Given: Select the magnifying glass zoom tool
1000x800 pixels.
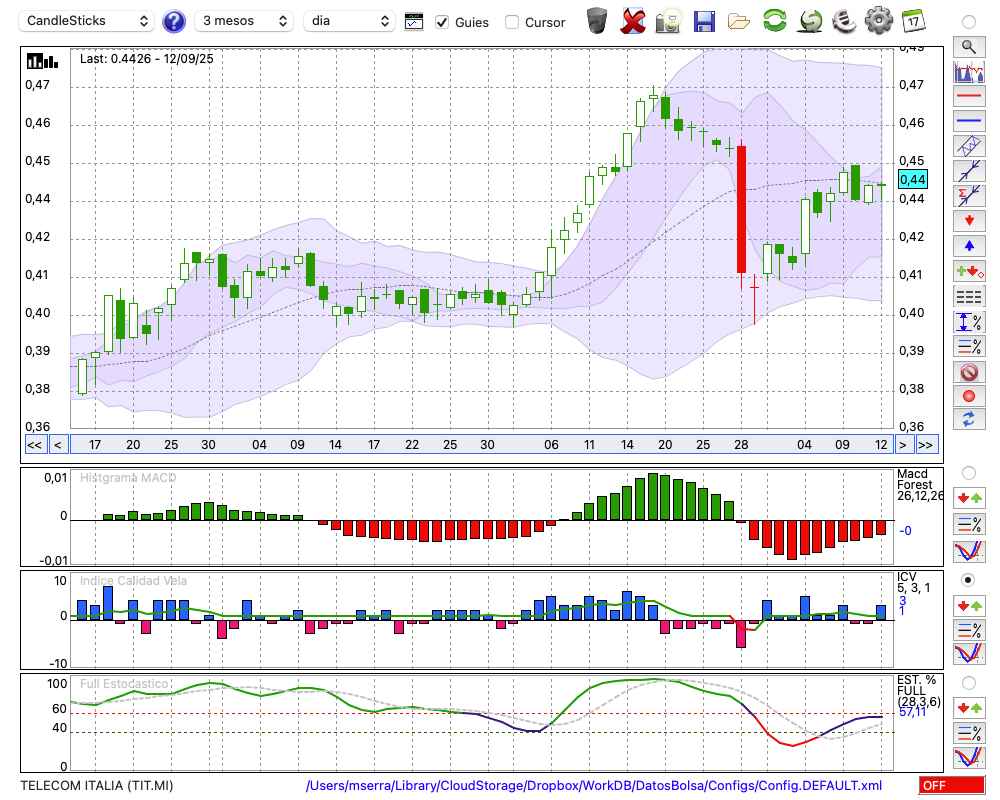Looking at the screenshot, I should click(x=969, y=47).
